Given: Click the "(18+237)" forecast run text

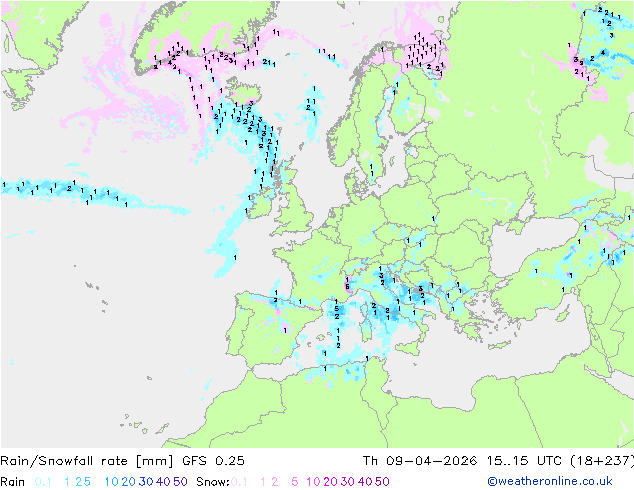Looking at the screenshot, I should (602, 461).
